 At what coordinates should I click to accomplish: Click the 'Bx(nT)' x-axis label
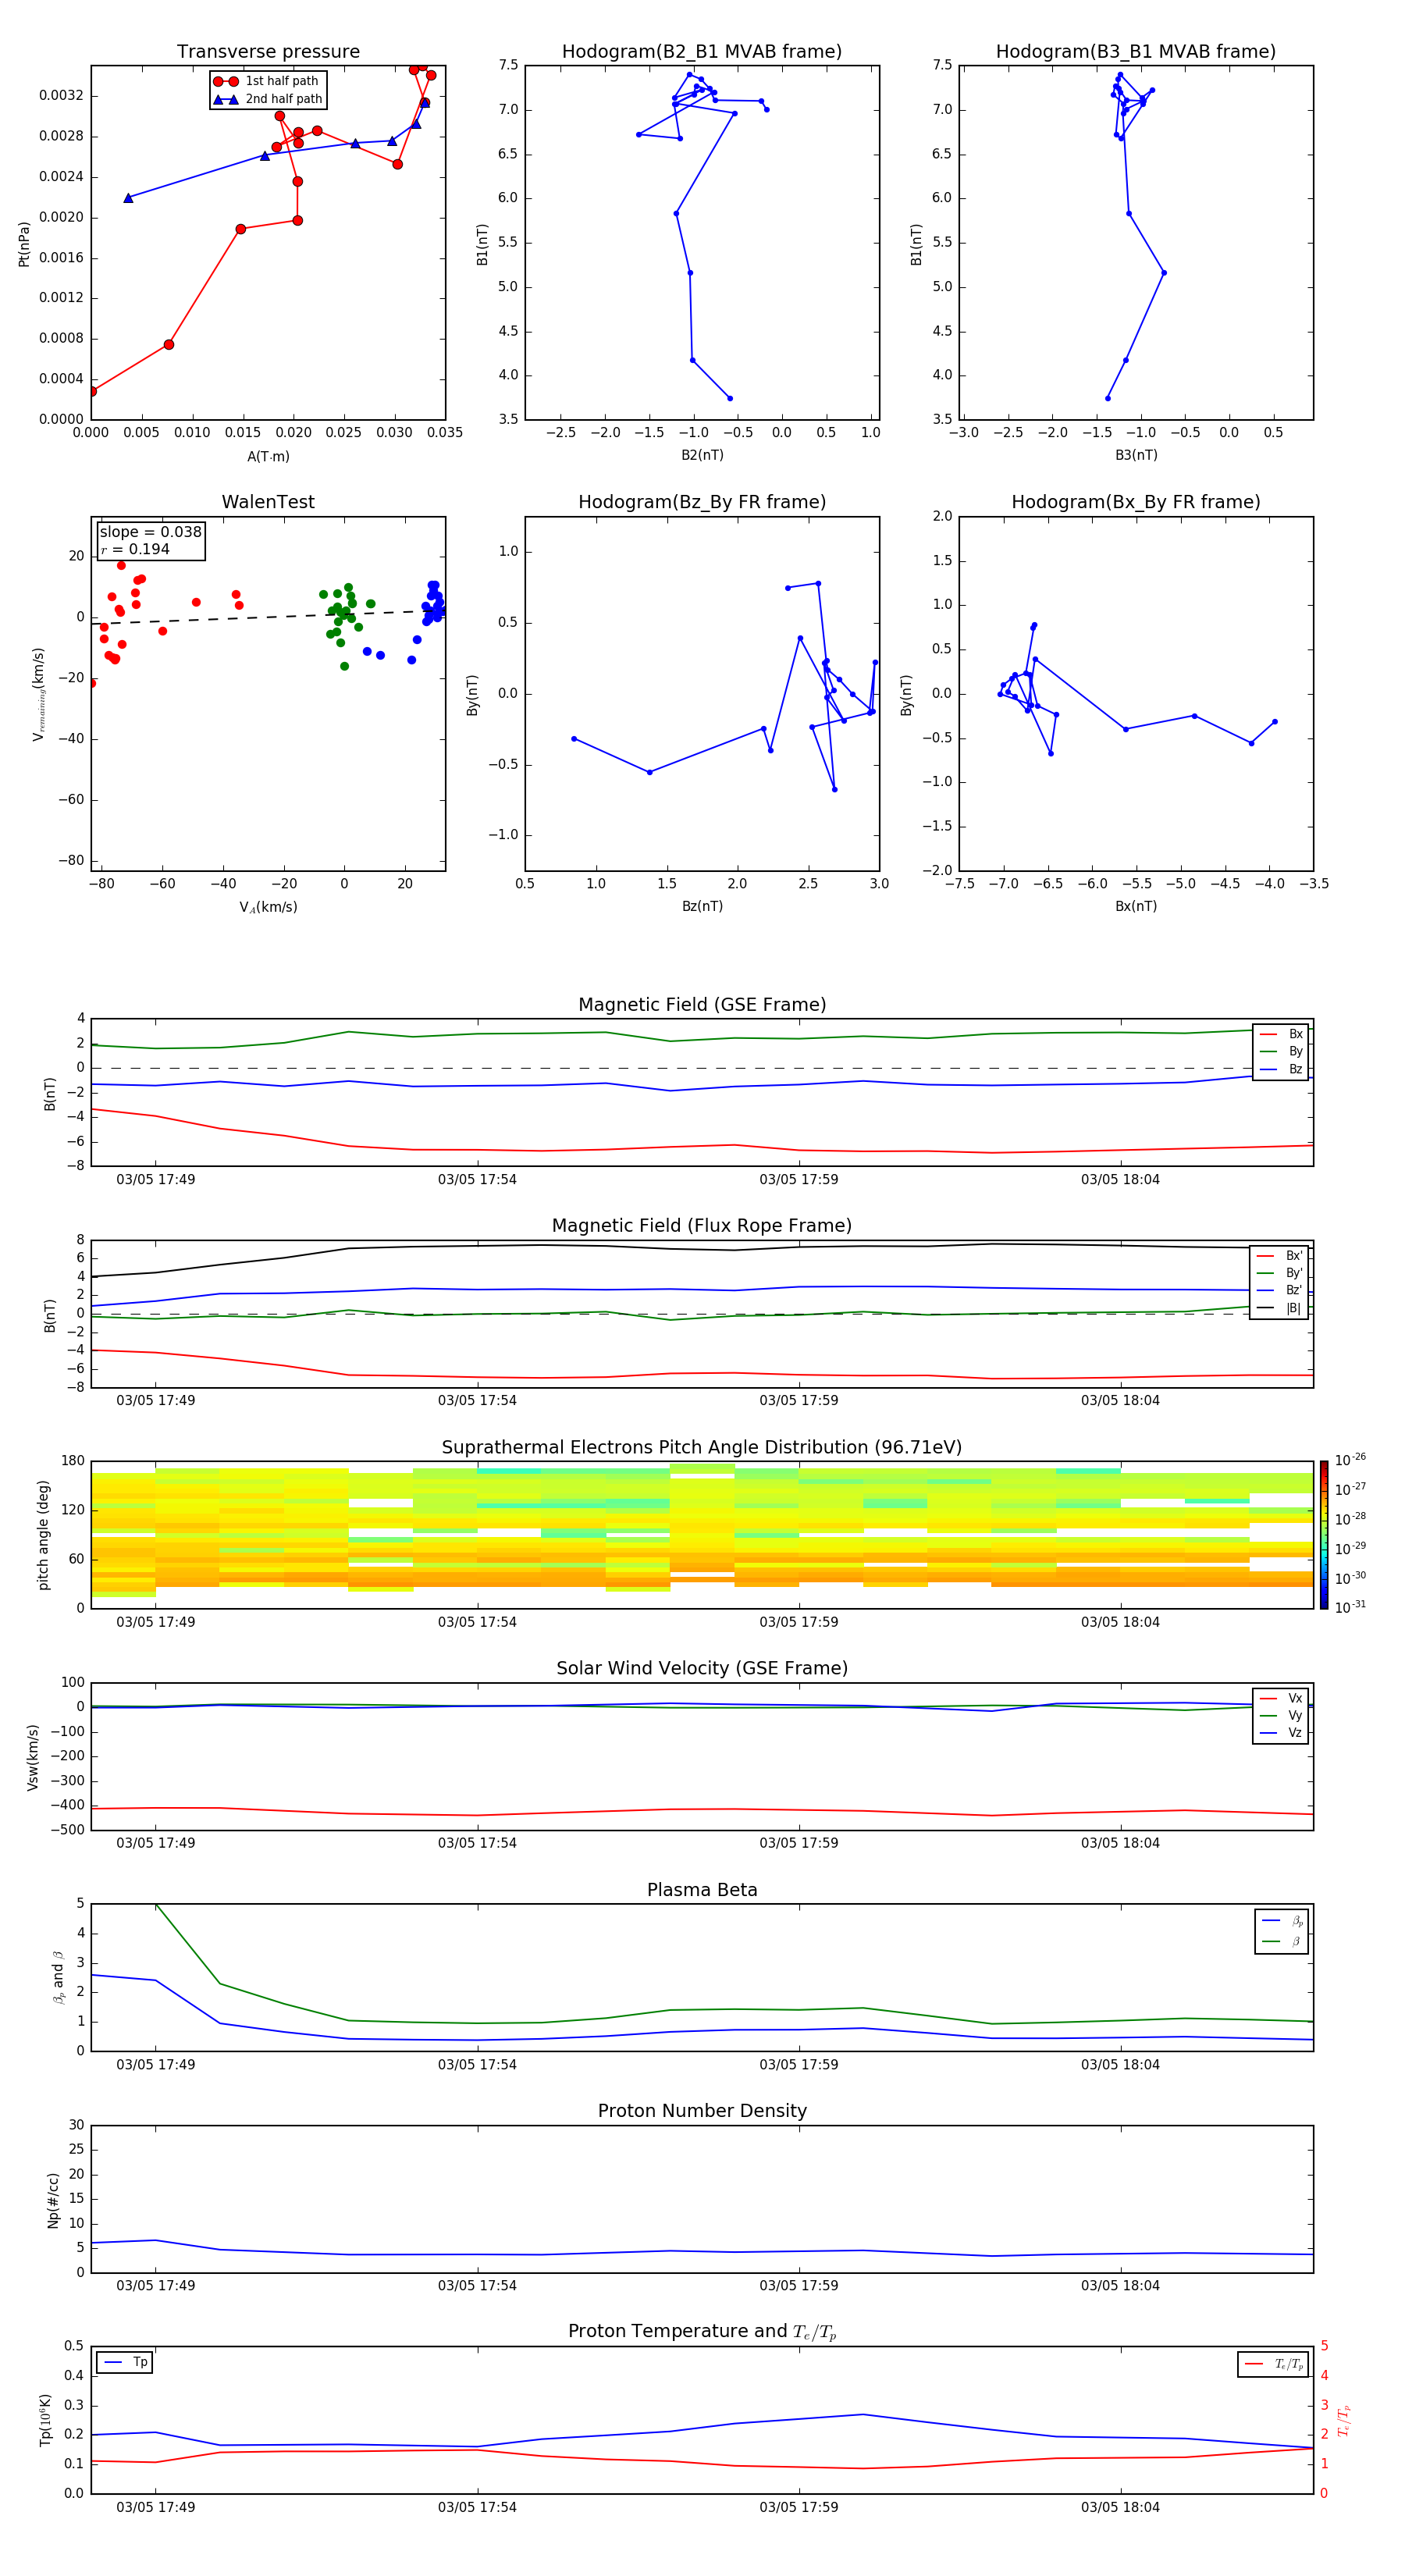1136,906
